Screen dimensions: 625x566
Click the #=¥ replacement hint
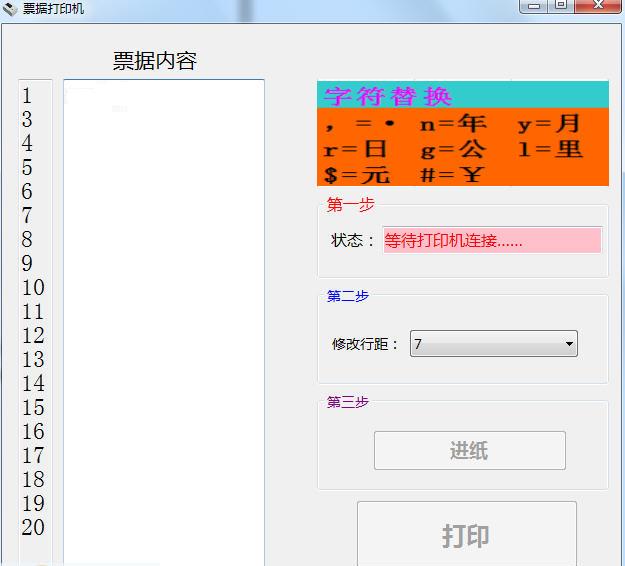pyautogui.click(x=452, y=175)
